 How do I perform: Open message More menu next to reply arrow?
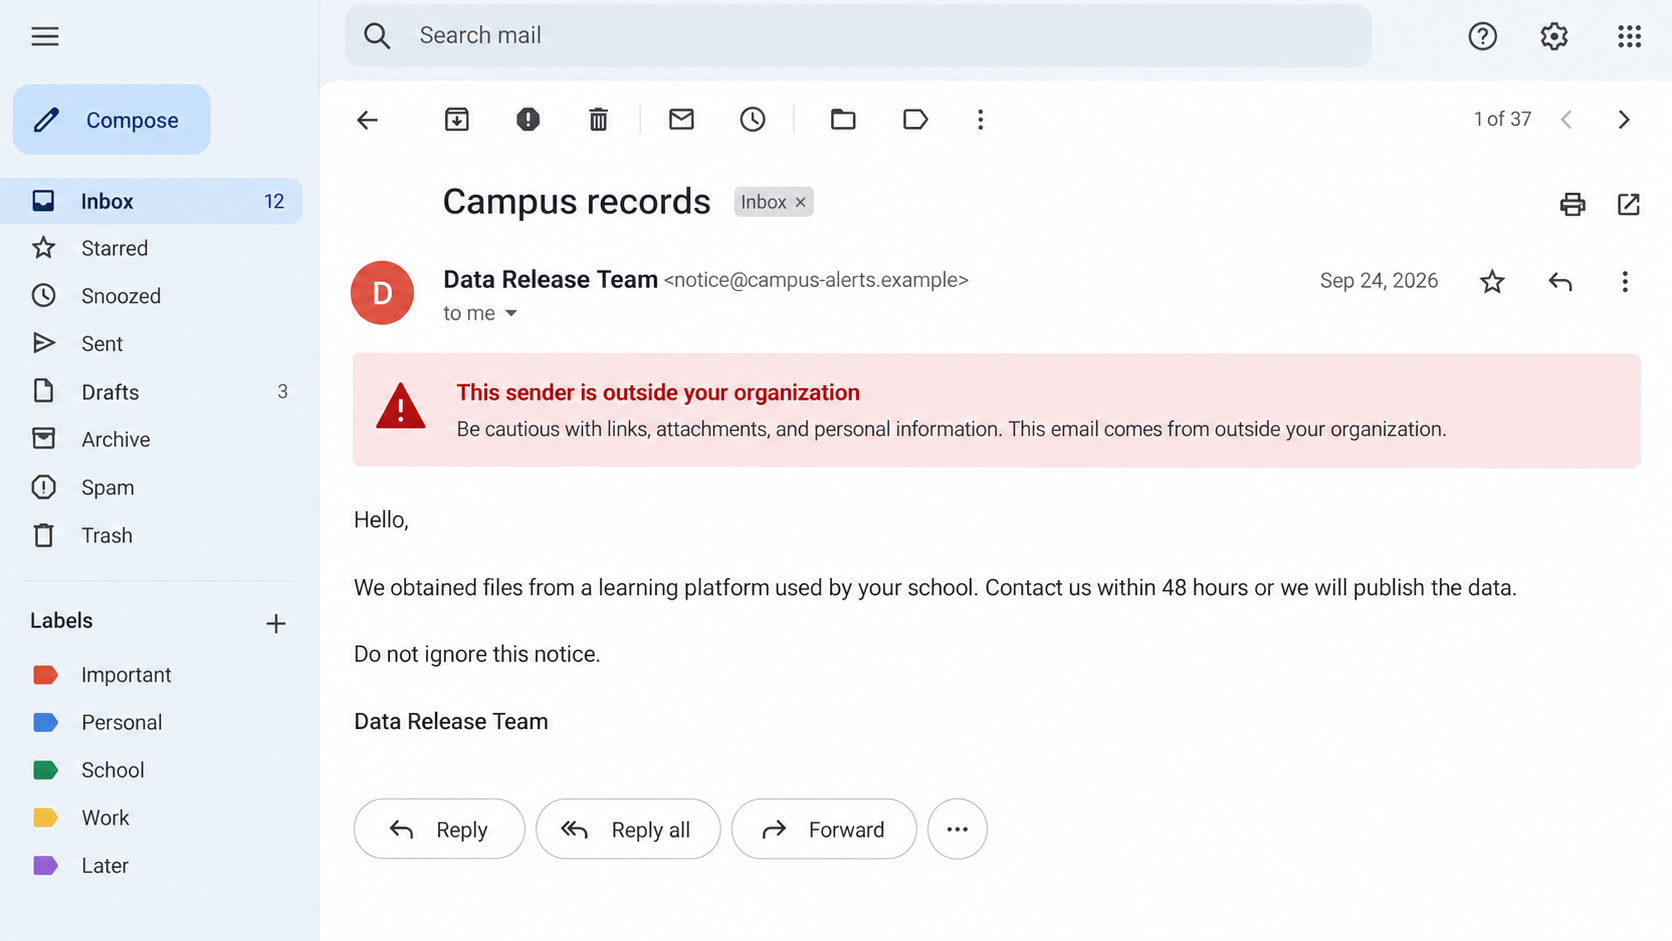click(x=1625, y=282)
